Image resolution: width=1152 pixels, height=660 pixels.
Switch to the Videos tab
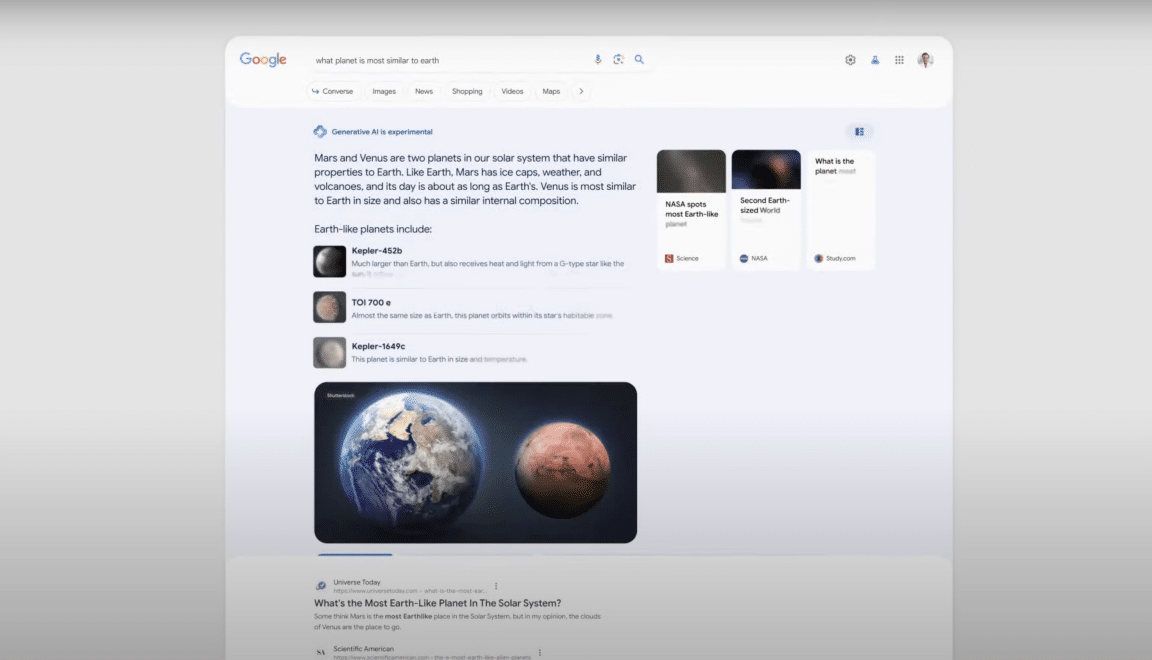tap(512, 91)
